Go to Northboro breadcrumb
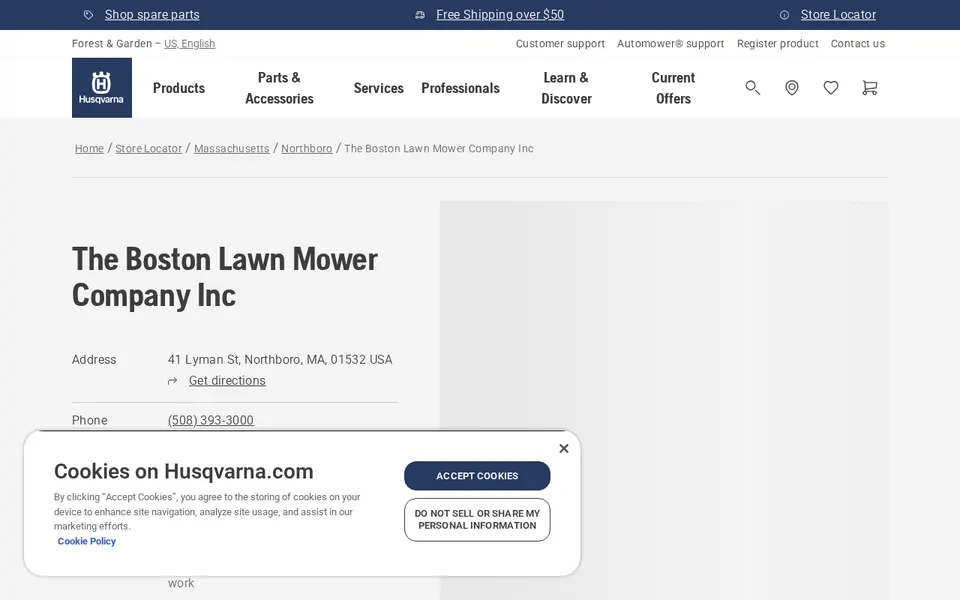The height and width of the screenshot is (600, 960). coord(307,149)
